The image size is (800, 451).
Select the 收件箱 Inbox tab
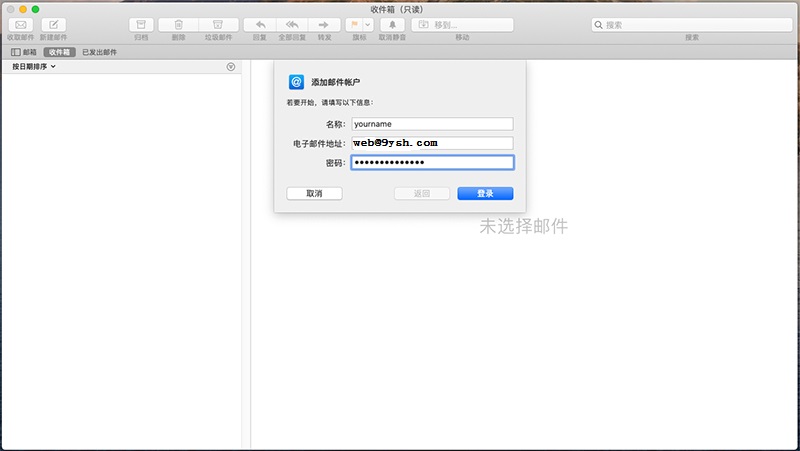(x=60, y=51)
